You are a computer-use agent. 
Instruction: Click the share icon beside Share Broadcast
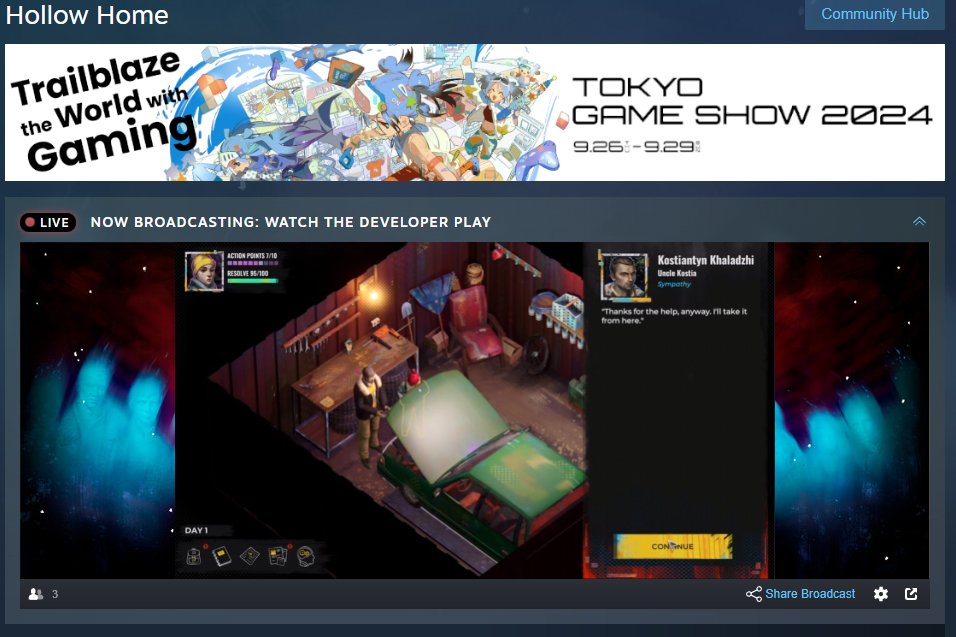[754, 594]
